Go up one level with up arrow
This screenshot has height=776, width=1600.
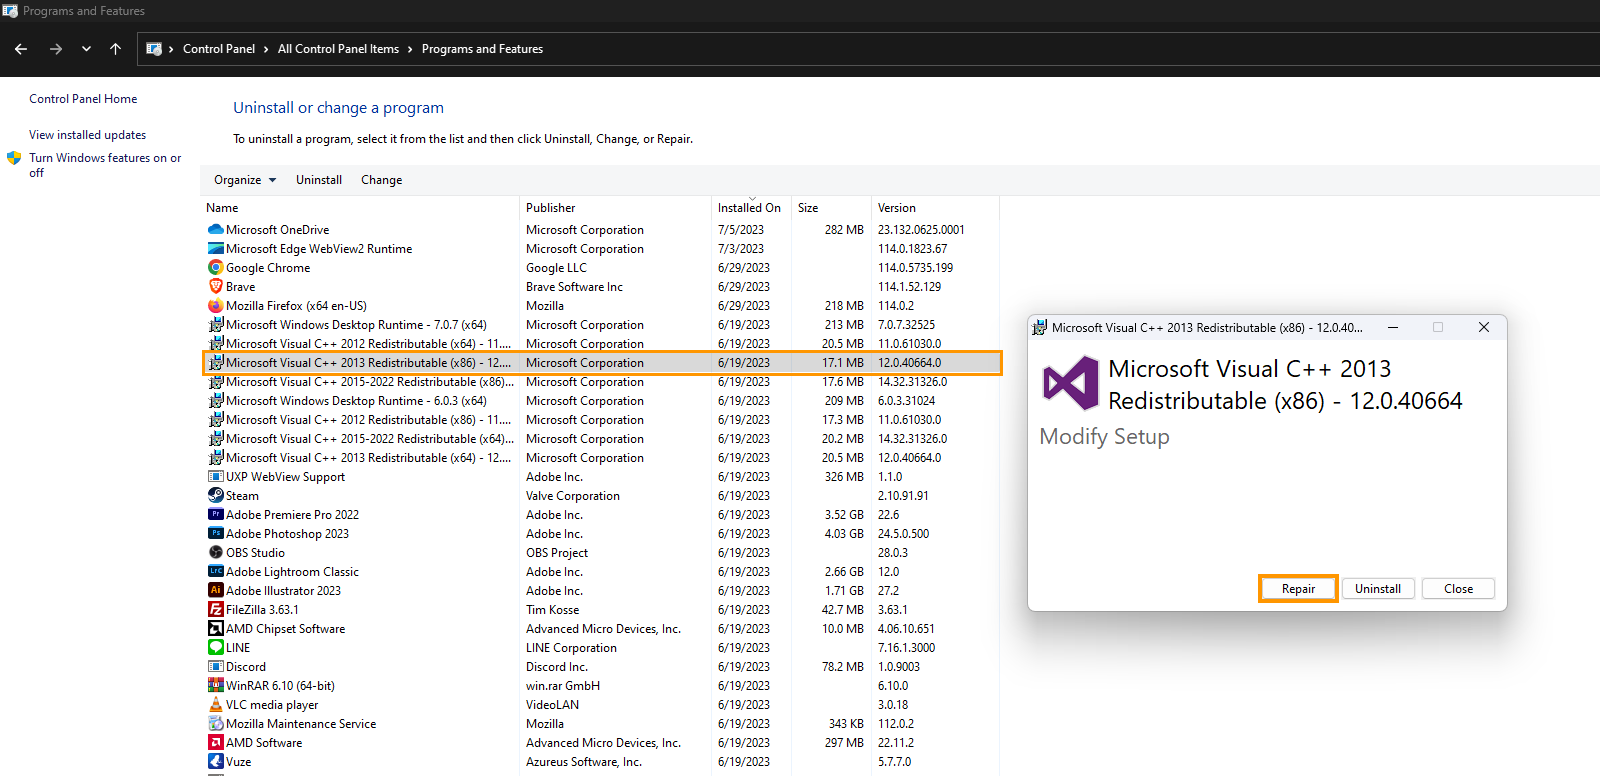pyautogui.click(x=115, y=48)
